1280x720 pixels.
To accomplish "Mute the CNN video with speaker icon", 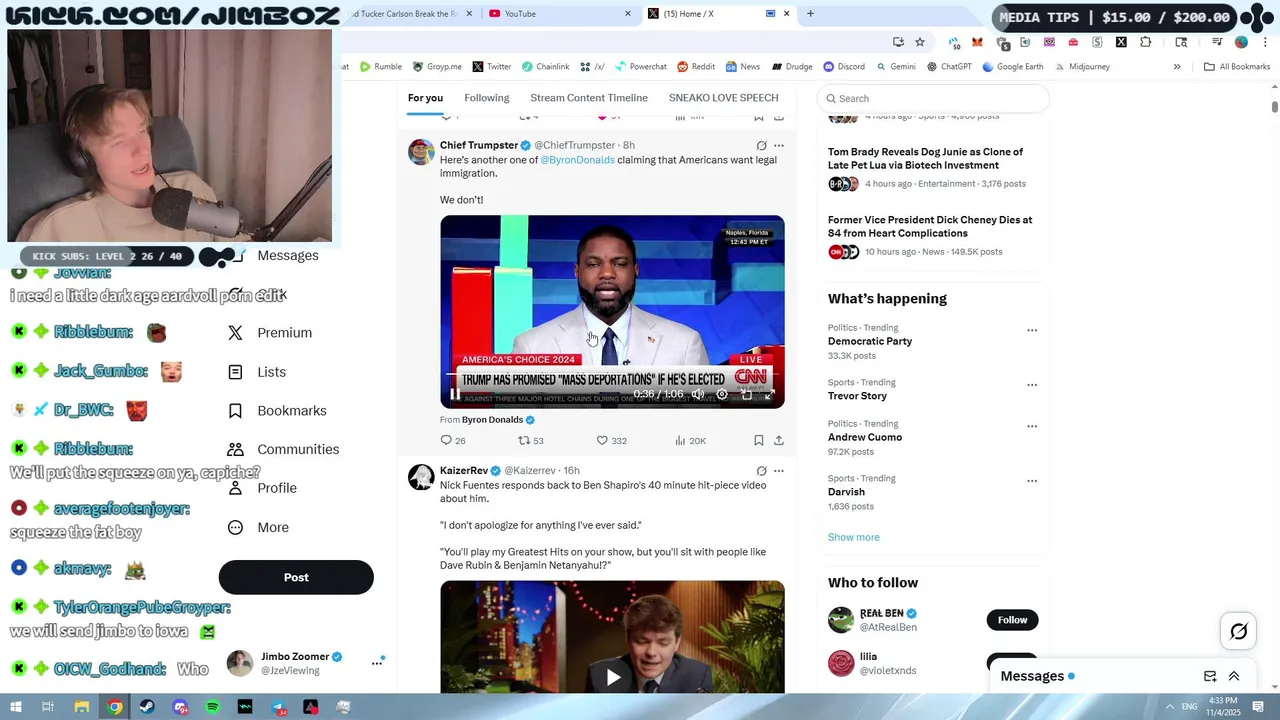I will click(x=698, y=394).
